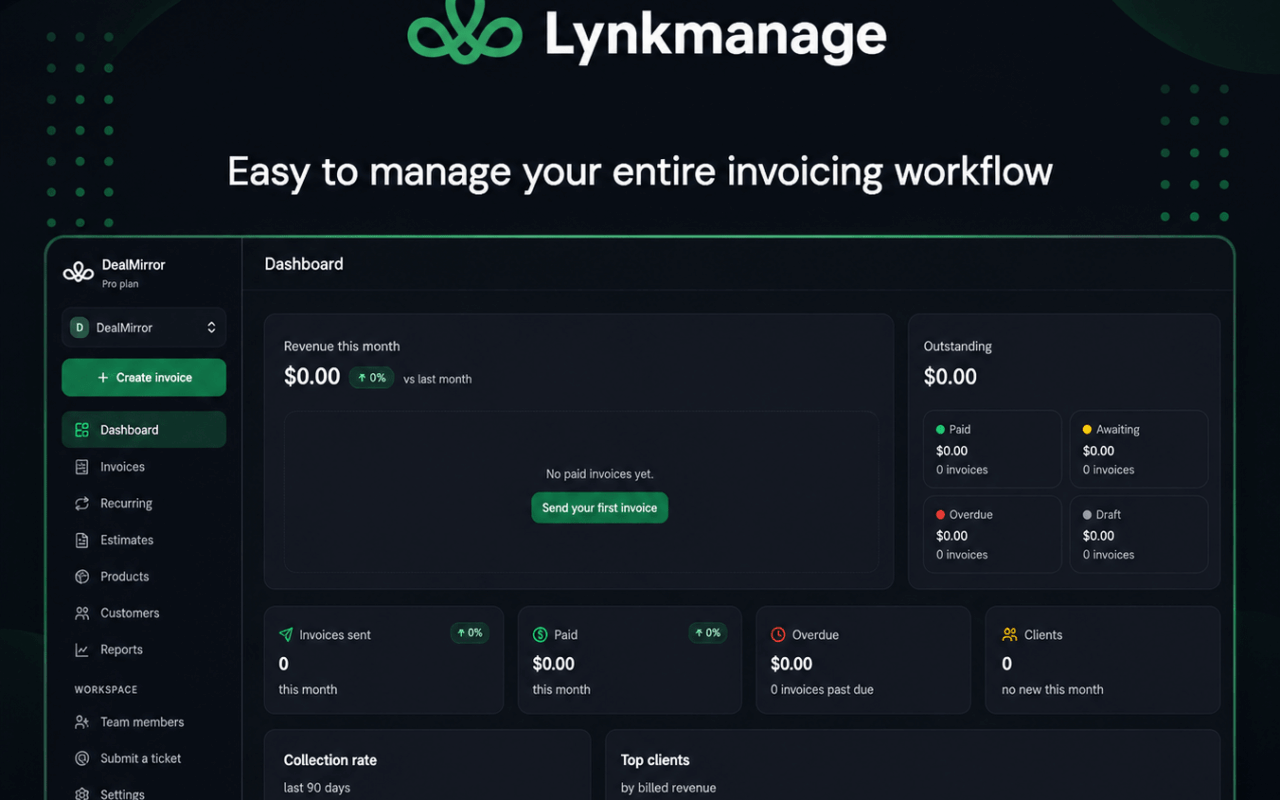Click the Customers people icon
The width and height of the screenshot is (1280, 800).
coord(82,613)
